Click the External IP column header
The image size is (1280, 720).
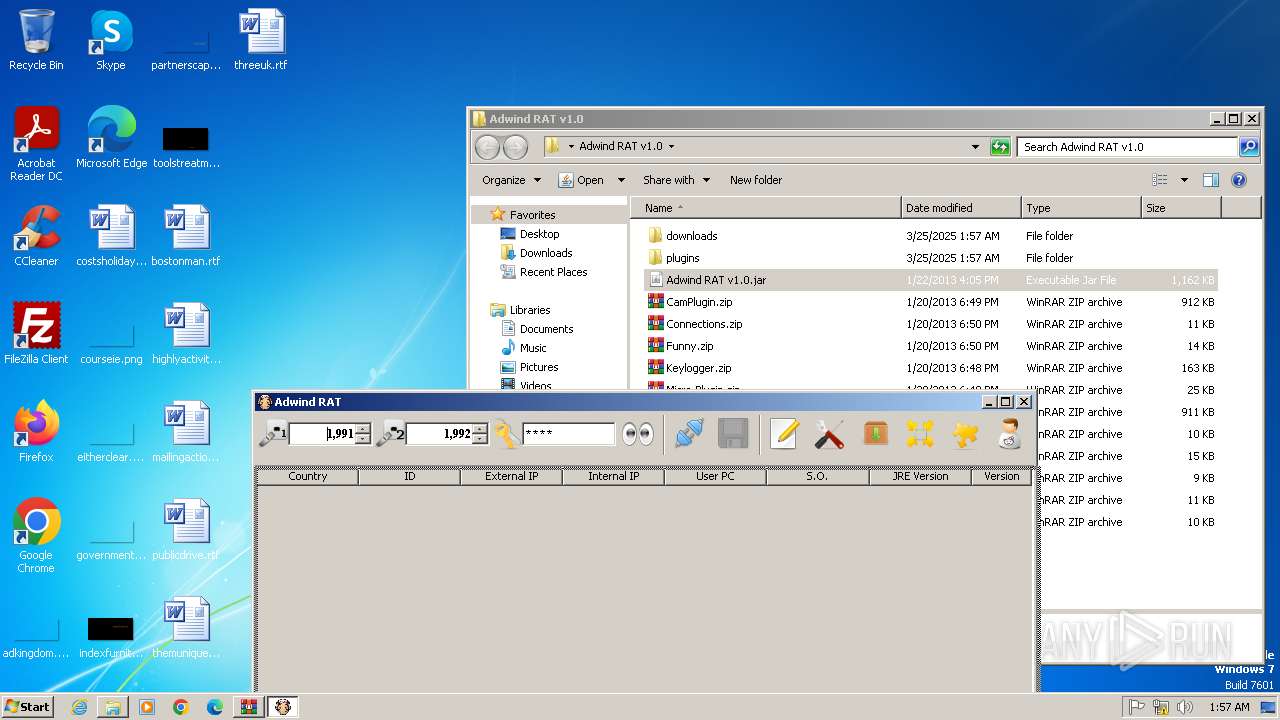coord(511,476)
